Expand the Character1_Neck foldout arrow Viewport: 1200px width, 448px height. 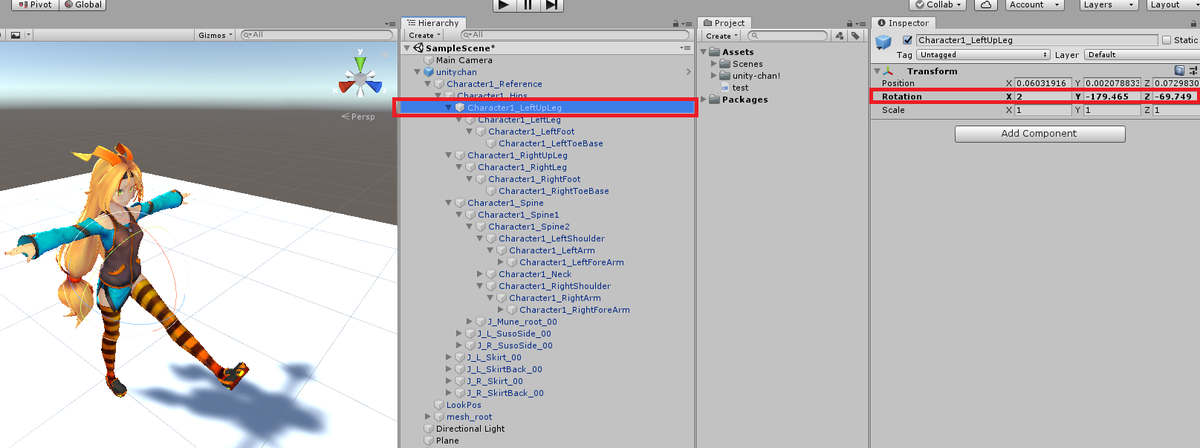[x=481, y=274]
